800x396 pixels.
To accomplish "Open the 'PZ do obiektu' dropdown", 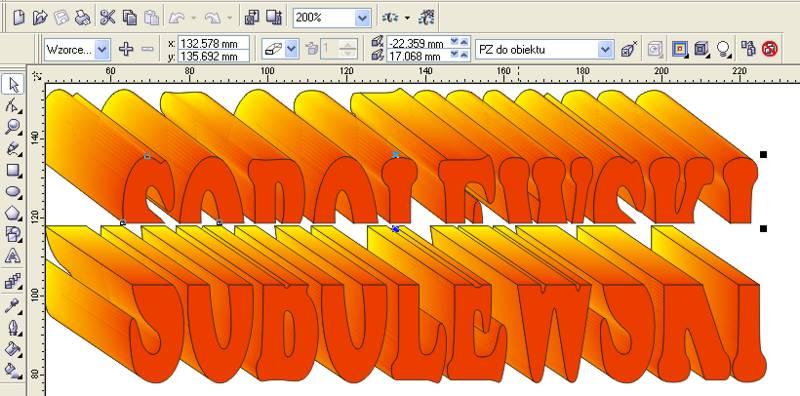I will [606, 50].
